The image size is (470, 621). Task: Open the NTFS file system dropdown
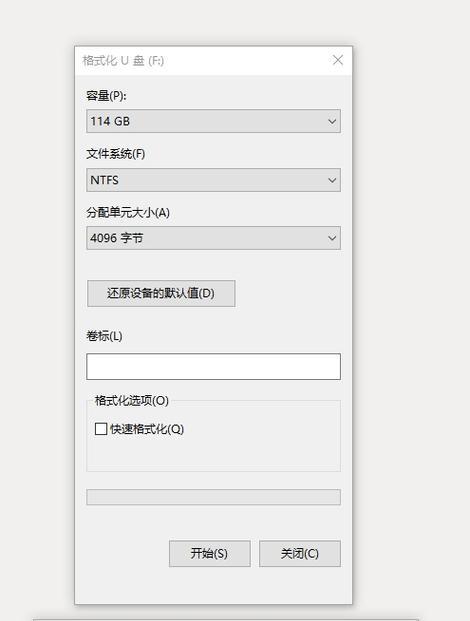(x=213, y=180)
